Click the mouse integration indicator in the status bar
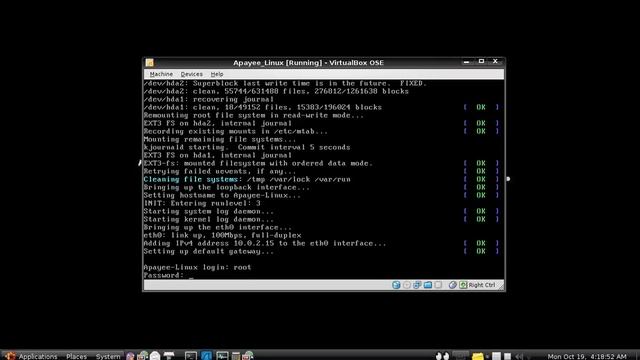This screenshot has width=640, height=360. click(453, 285)
